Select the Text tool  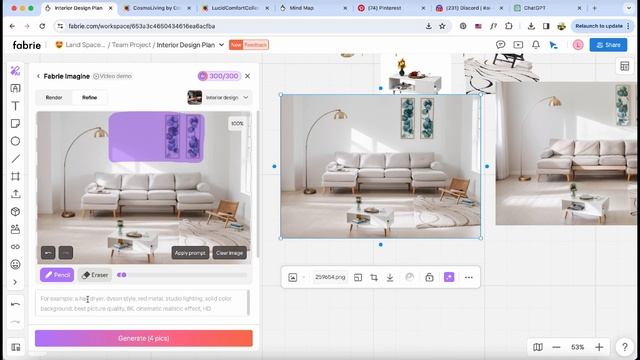pyautogui.click(x=16, y=106)
